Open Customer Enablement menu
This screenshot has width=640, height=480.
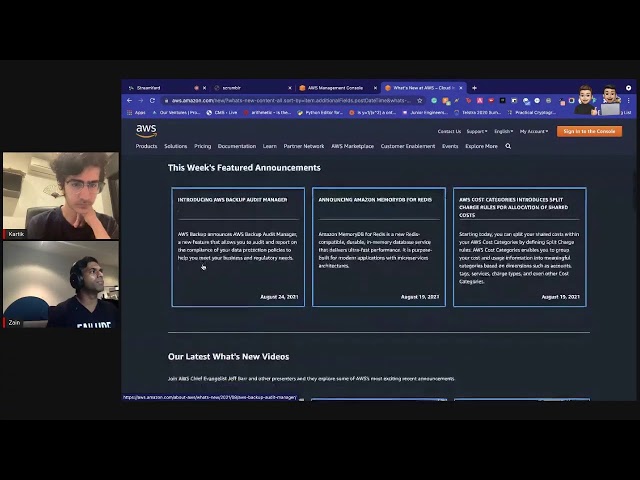click(x=408, y=146)
